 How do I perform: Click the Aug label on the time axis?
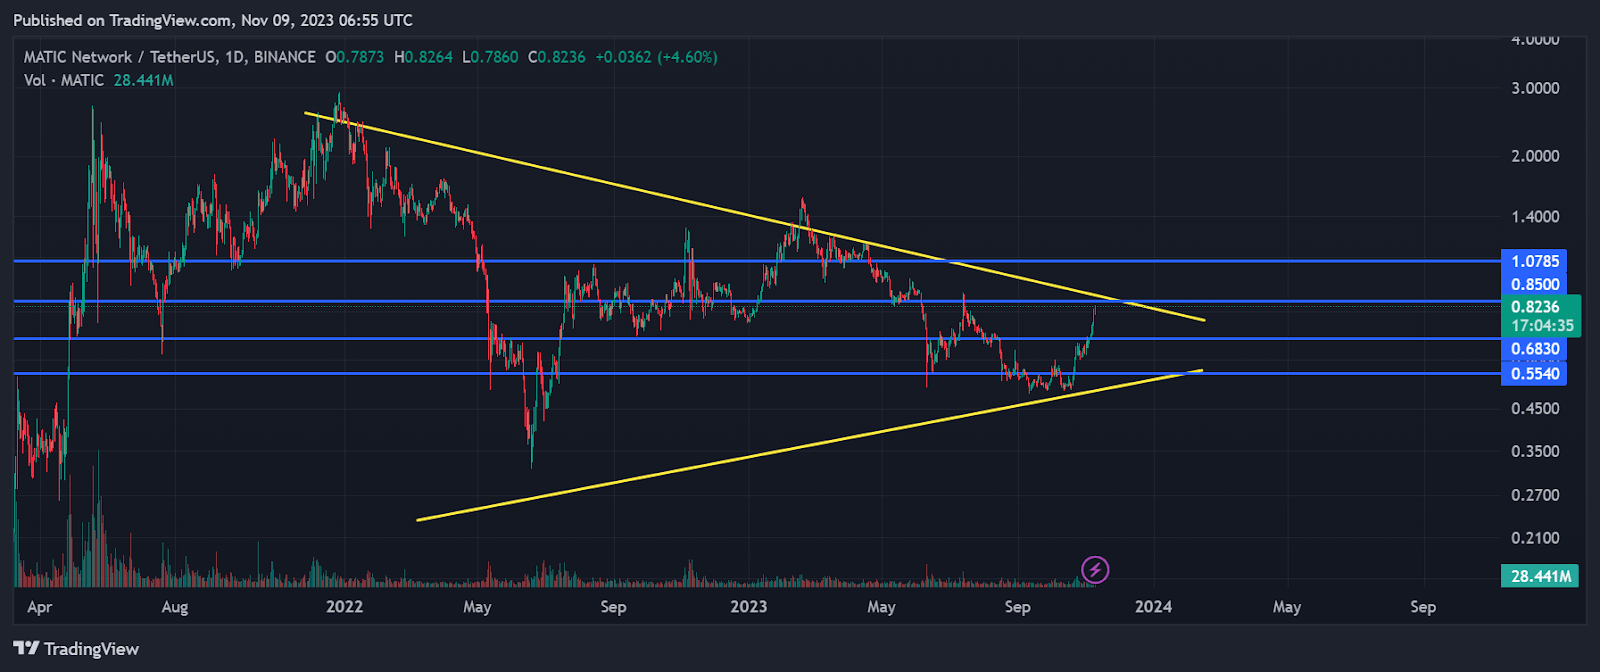coord(174,607)
